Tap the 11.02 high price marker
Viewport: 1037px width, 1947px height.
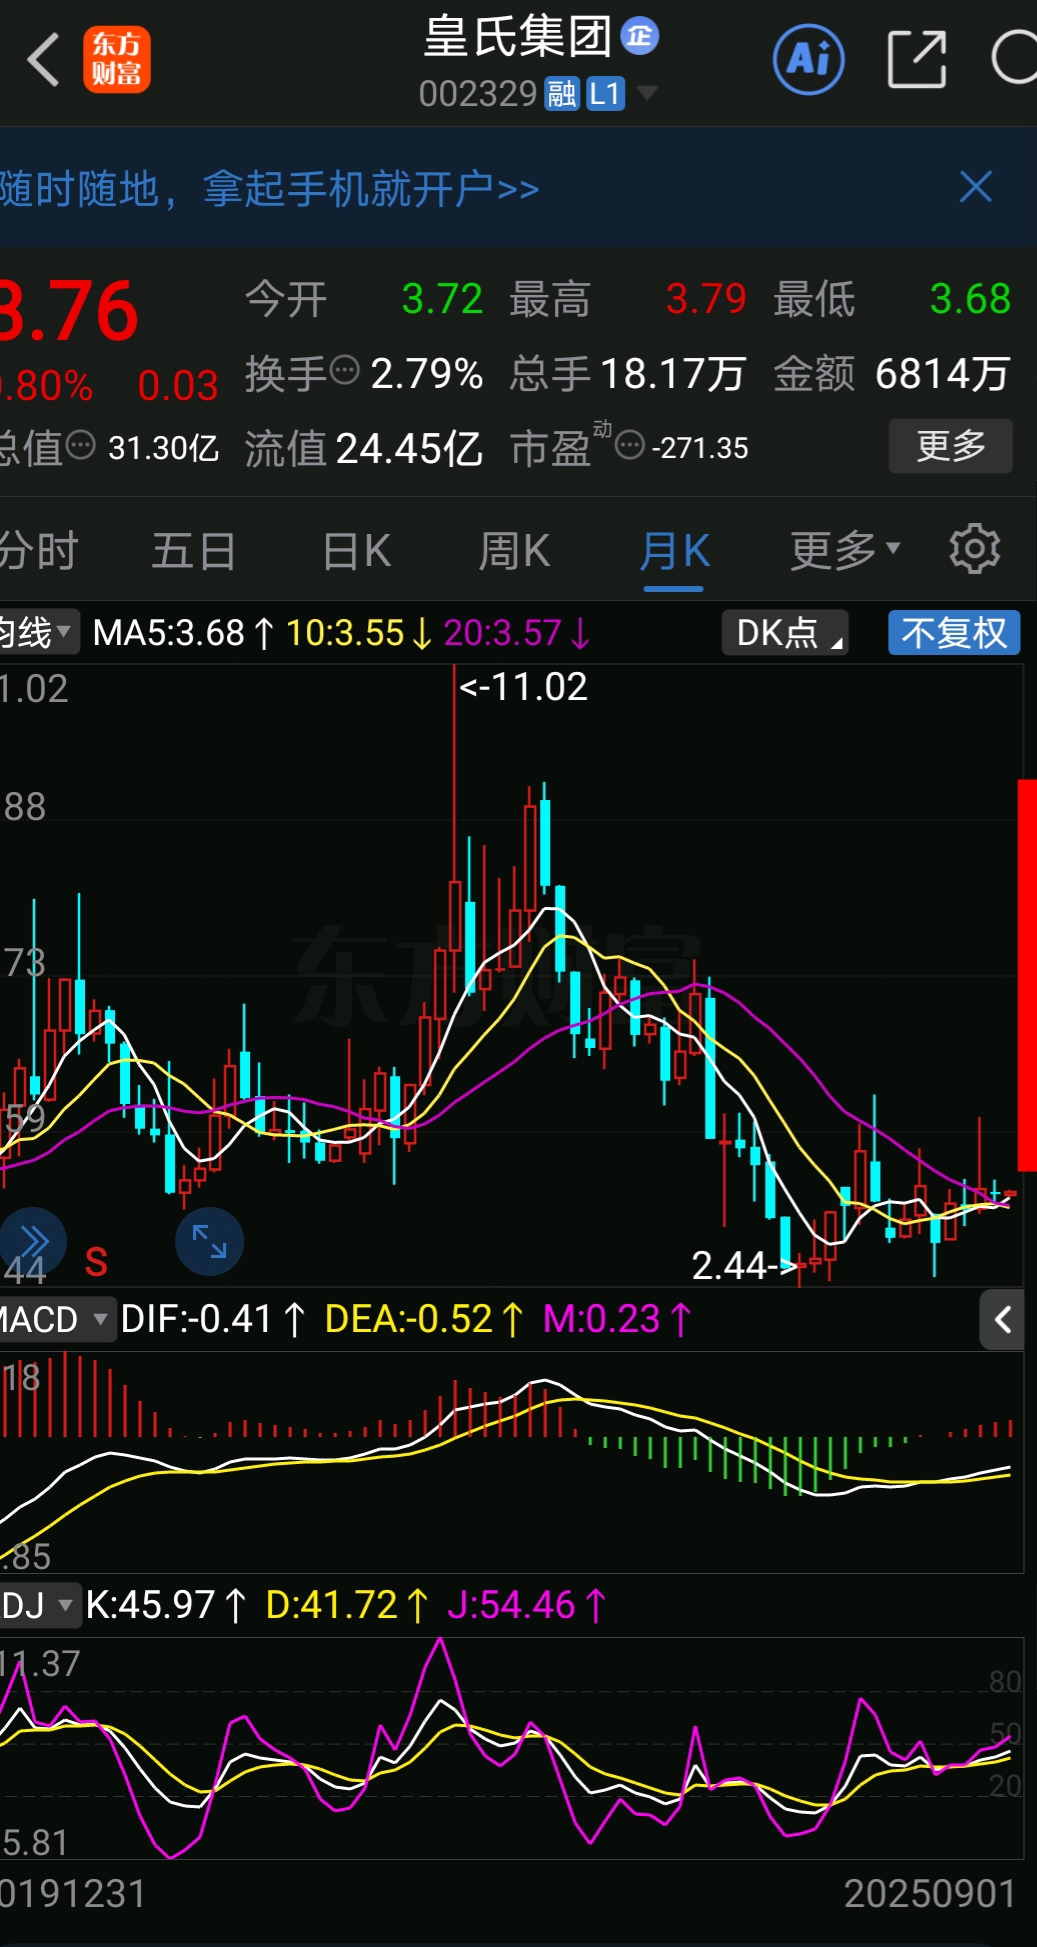tap(523, 687)
